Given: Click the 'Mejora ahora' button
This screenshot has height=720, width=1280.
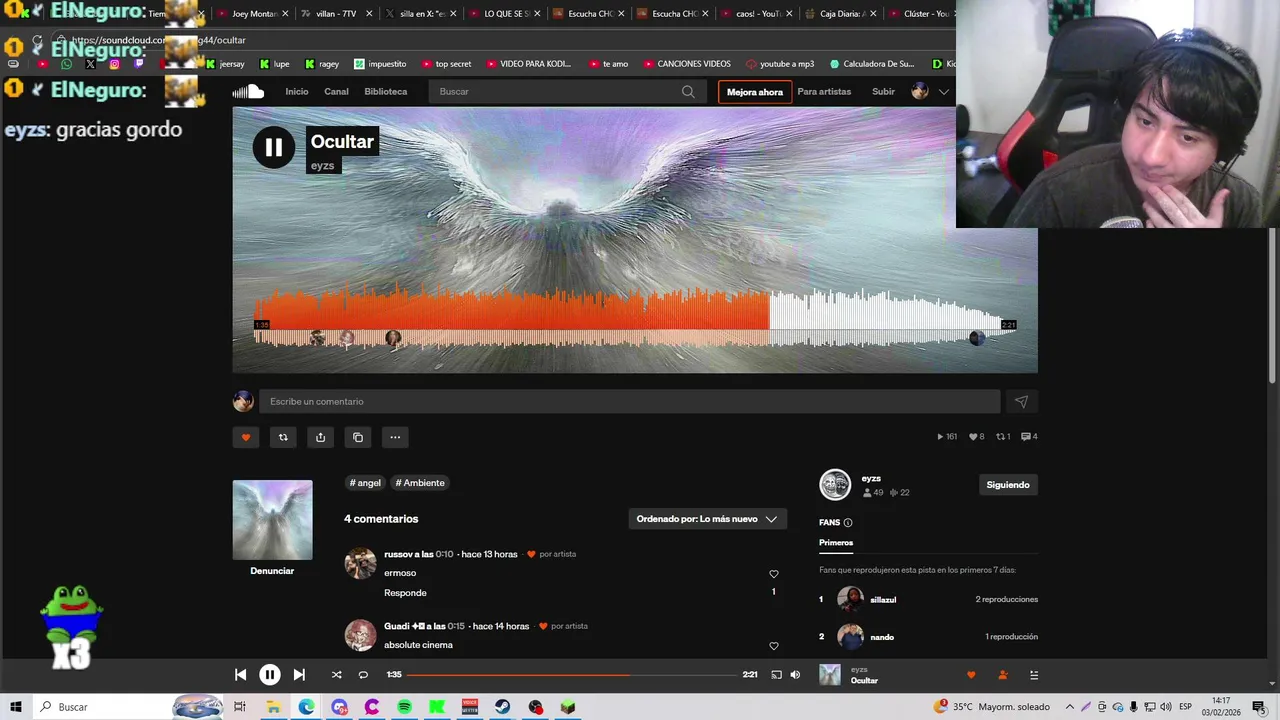Looking at the screenshot, I should click(x=755, y=92).
